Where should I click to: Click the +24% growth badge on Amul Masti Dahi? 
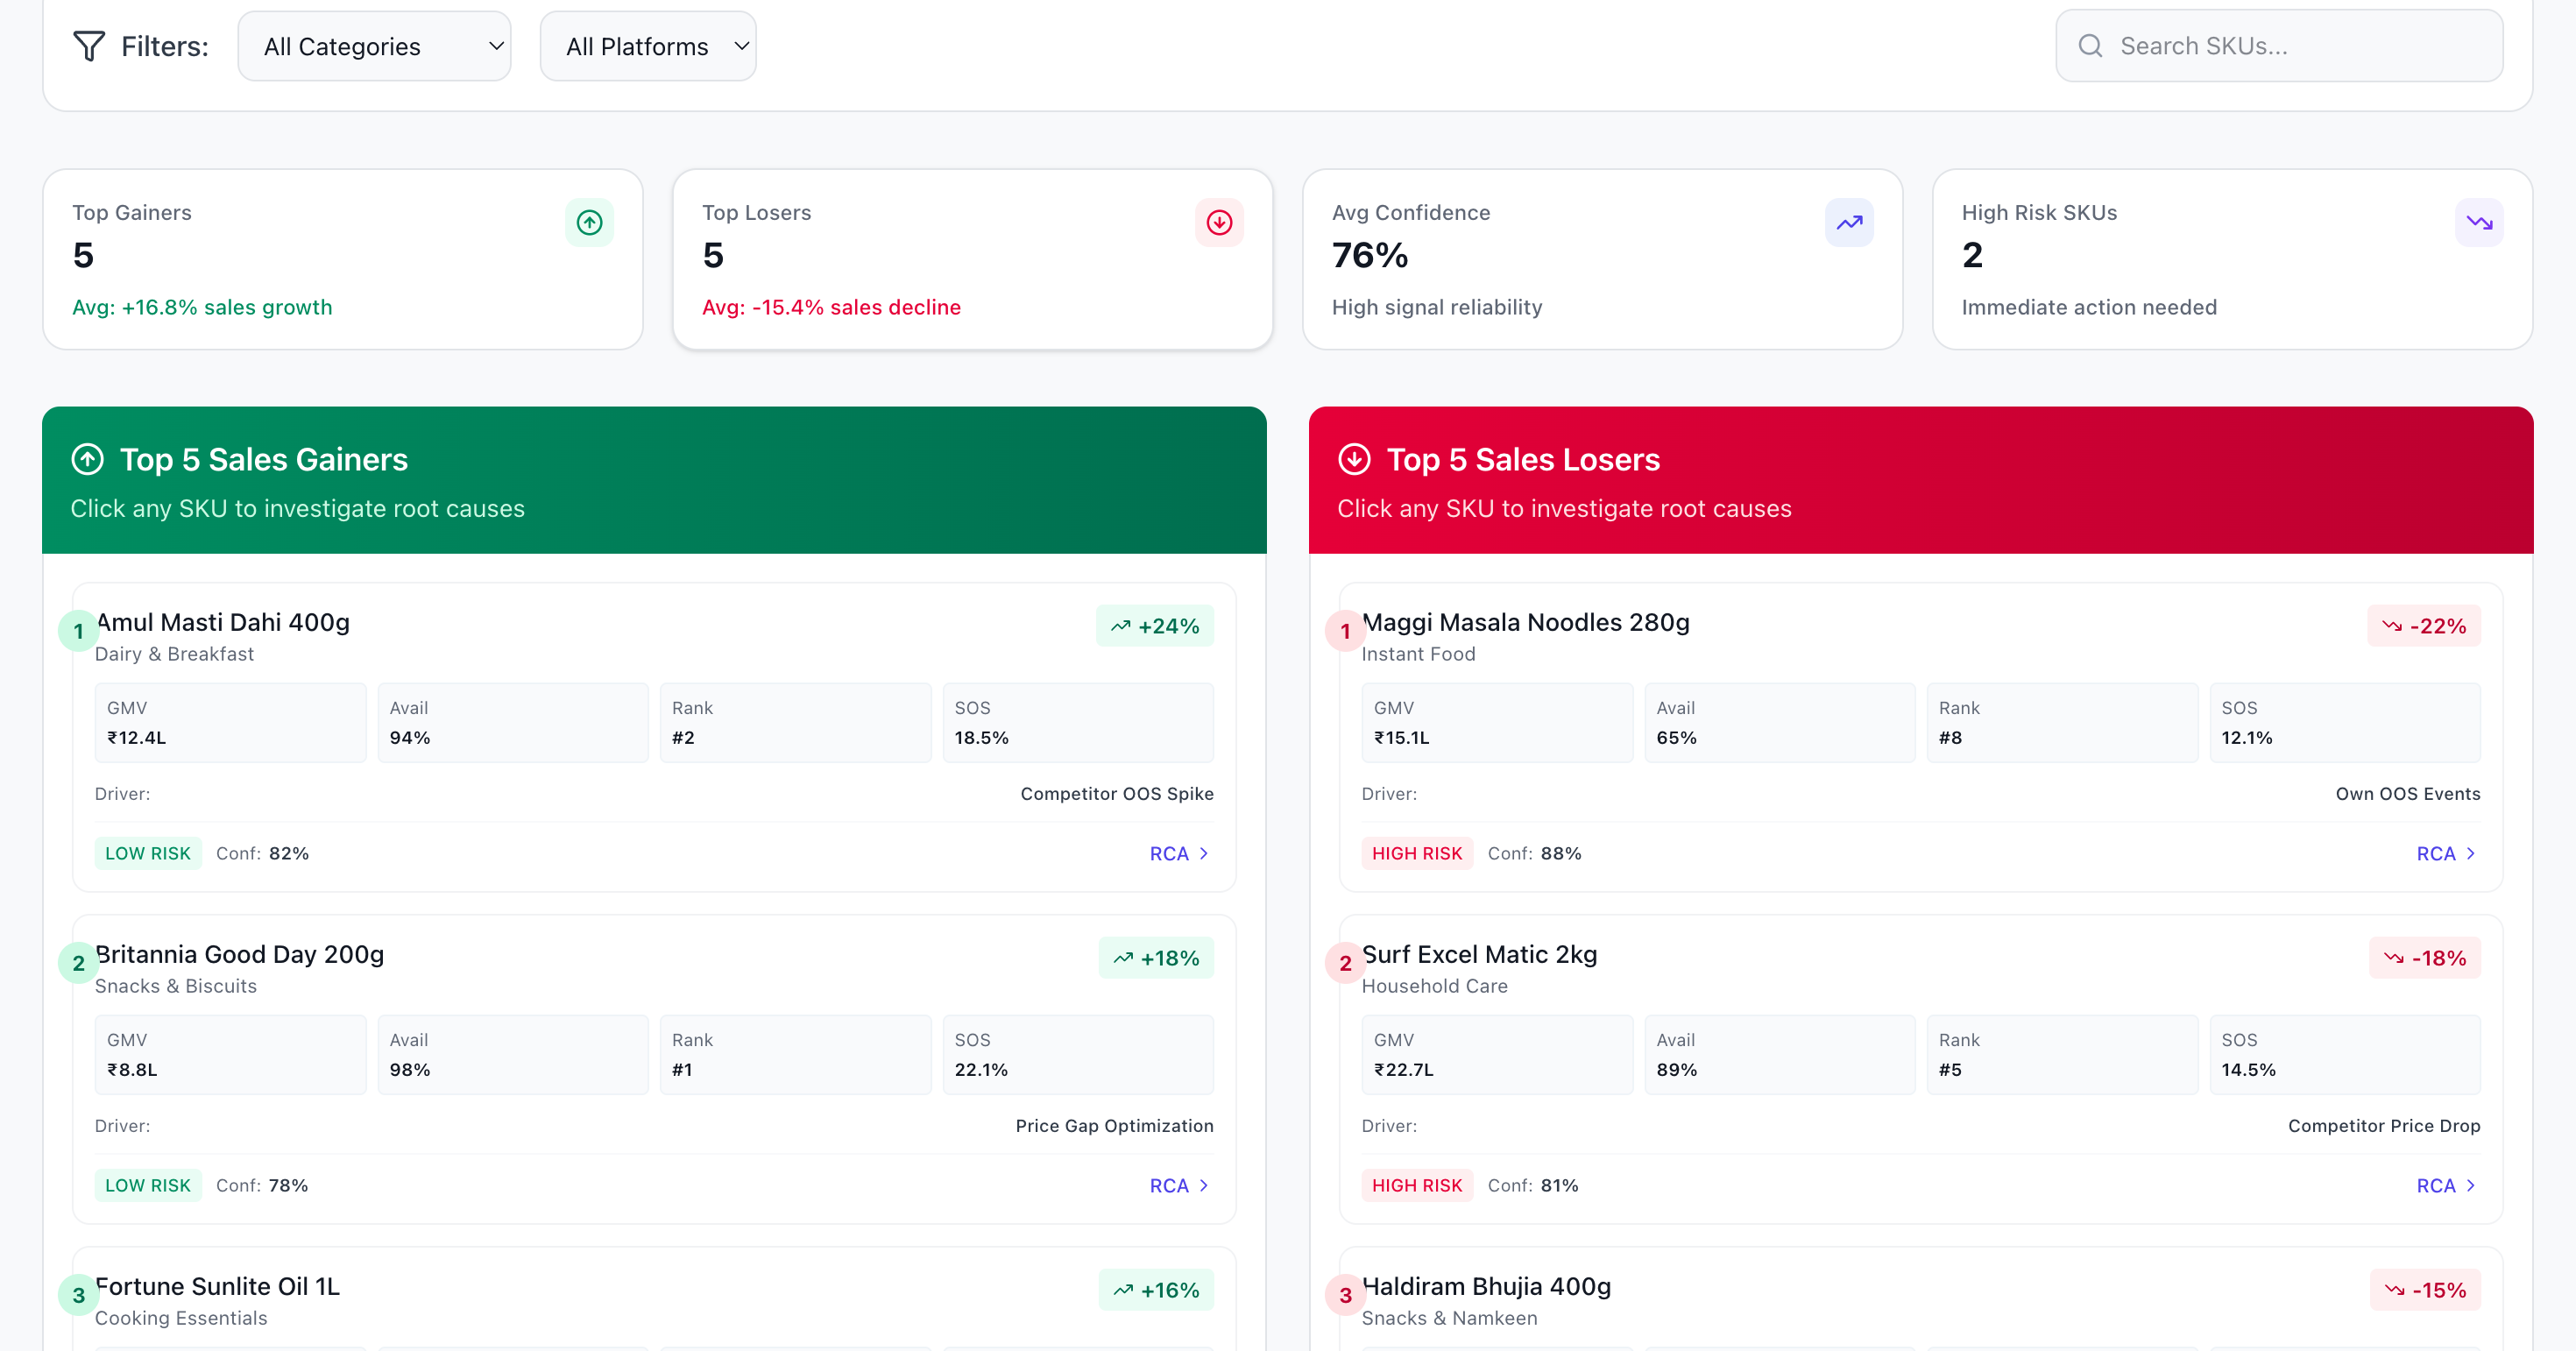pos(1155,626)
